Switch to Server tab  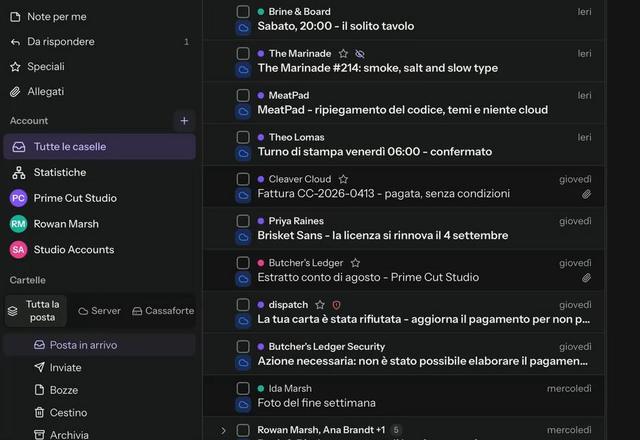pyautogui.click(x=99, y=311)
